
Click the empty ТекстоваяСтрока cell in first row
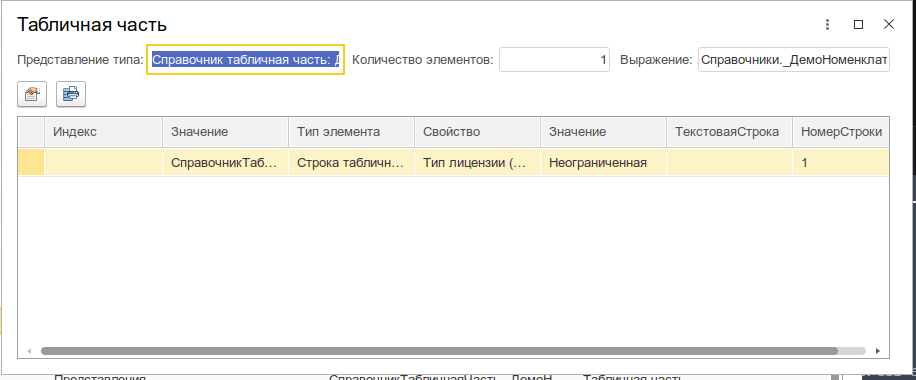pyautogui.click(x=730, y=163)
